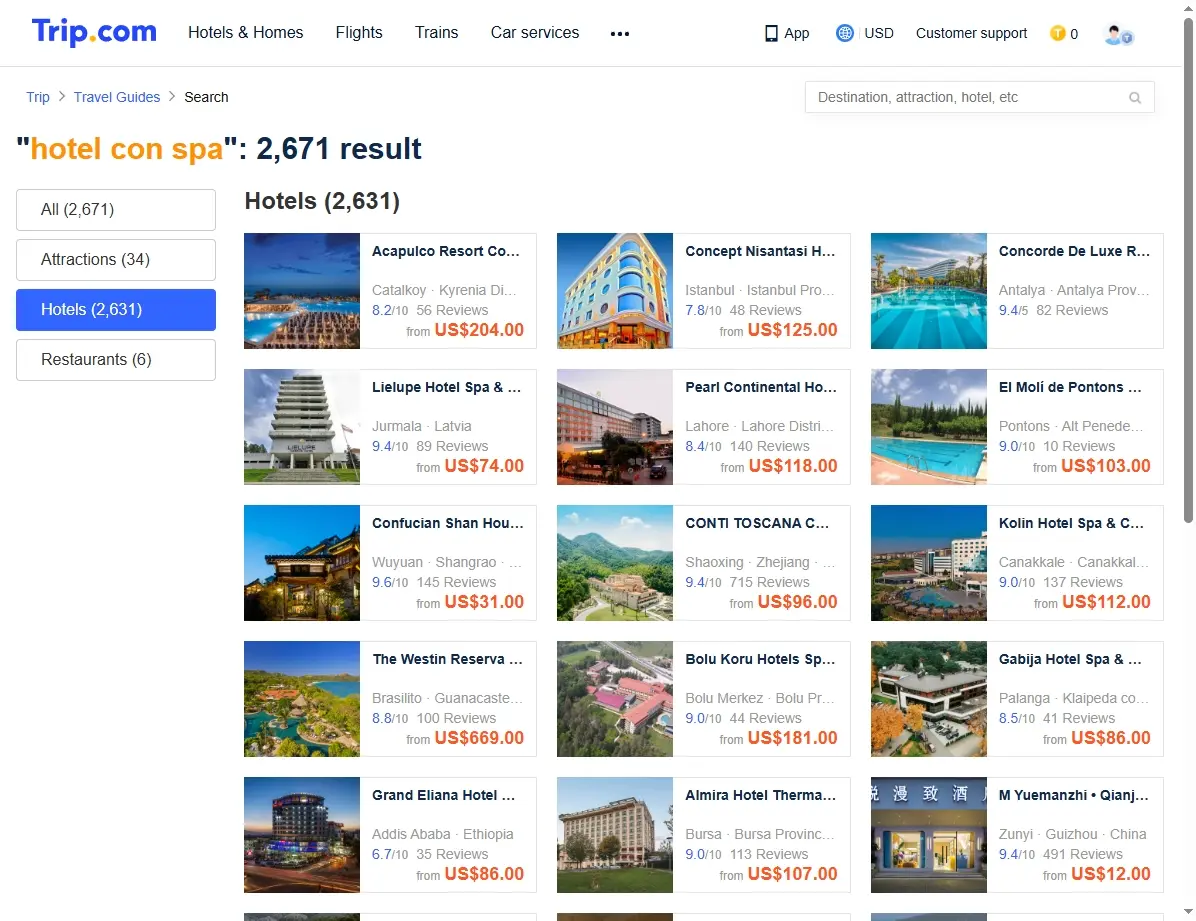The image size is (1196, 921).
Task: Click the Pearl Continental Ho... title
Action: 760,387
